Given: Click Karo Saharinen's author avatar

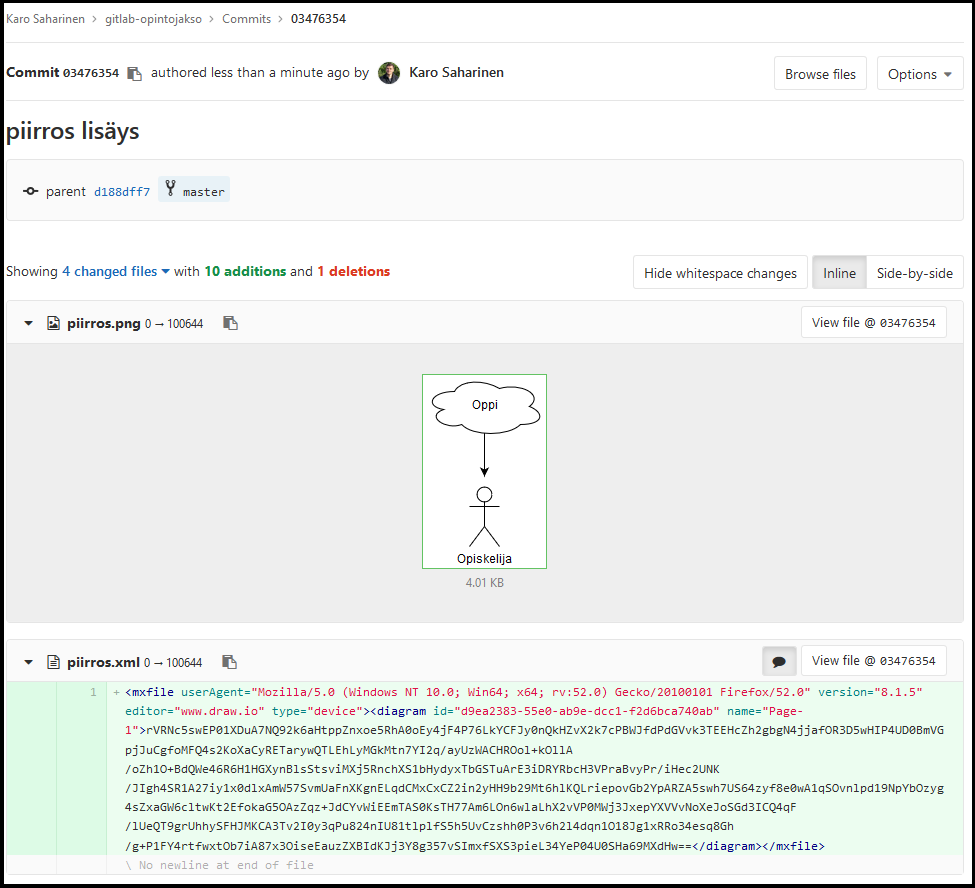Looking at the screenshot, I should click(x=389, y=73).
